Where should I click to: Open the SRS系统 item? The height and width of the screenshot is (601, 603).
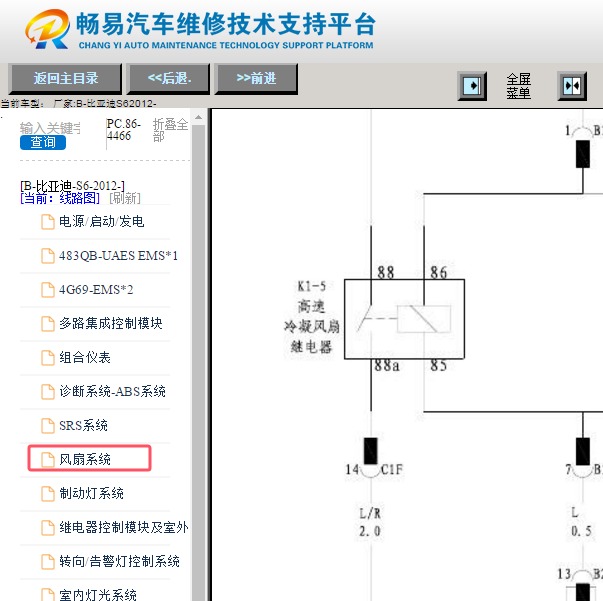(83, 425)
